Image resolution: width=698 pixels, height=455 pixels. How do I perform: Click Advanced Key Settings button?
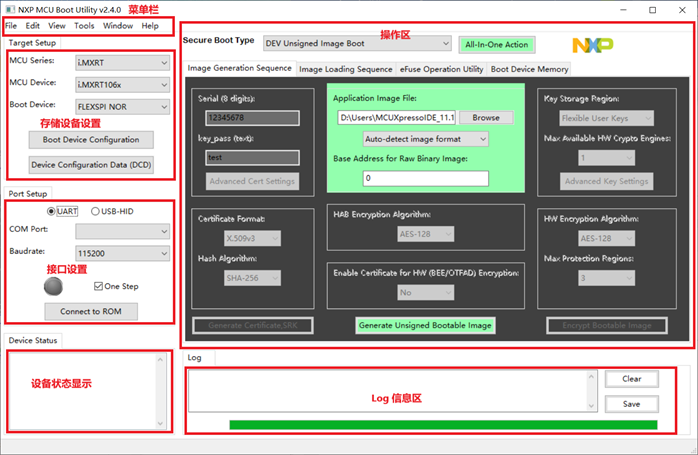point(606,181)
